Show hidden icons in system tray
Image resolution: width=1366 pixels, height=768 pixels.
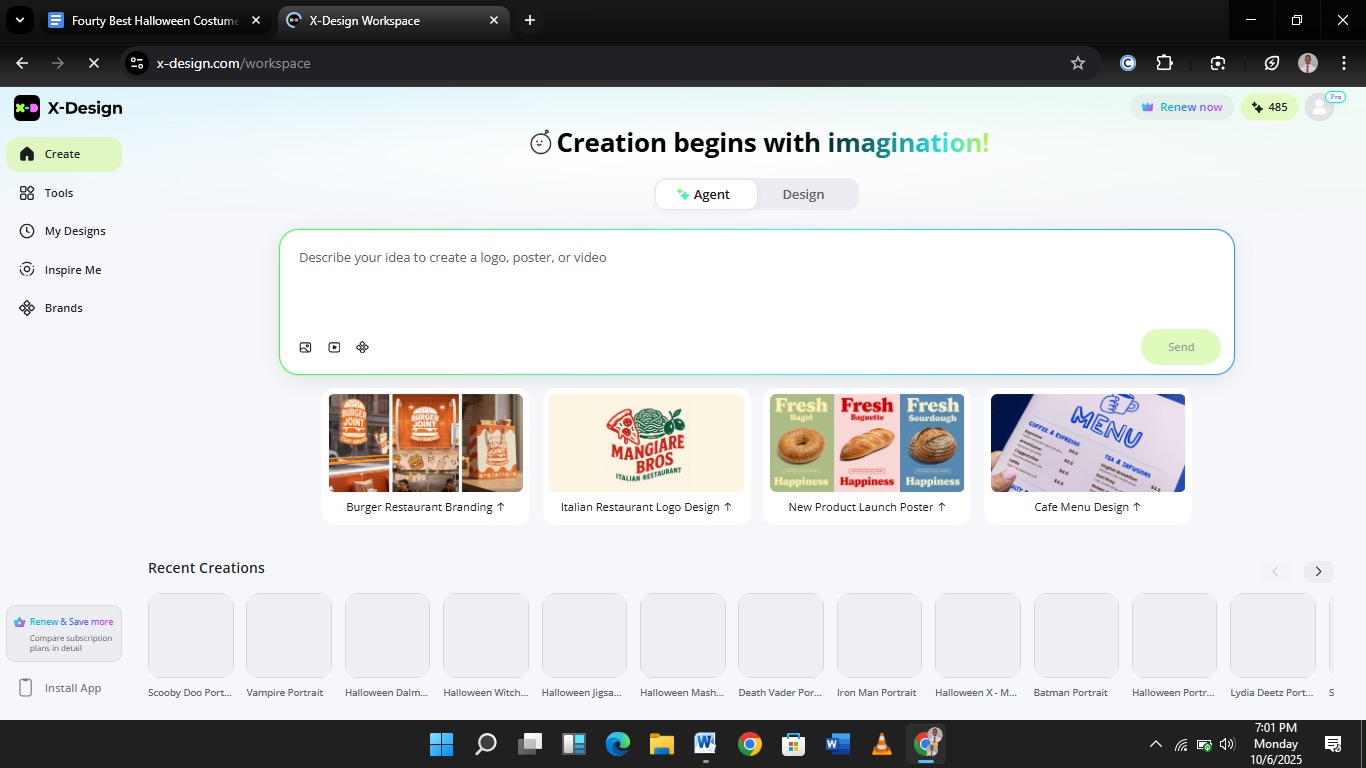point(1155,744)
